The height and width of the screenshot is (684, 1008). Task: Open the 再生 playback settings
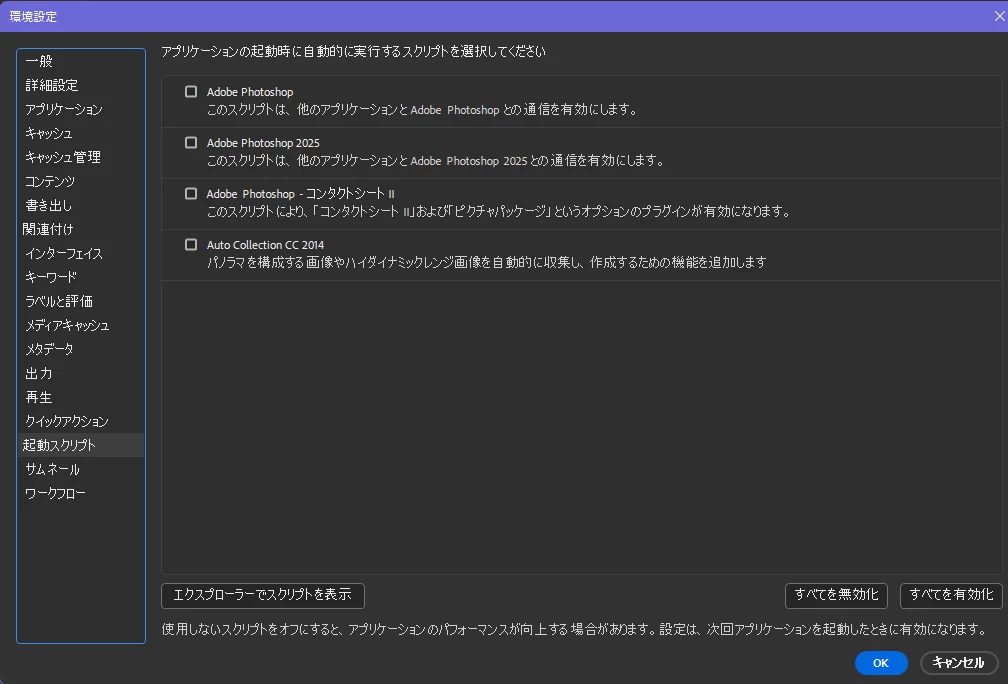81,397
